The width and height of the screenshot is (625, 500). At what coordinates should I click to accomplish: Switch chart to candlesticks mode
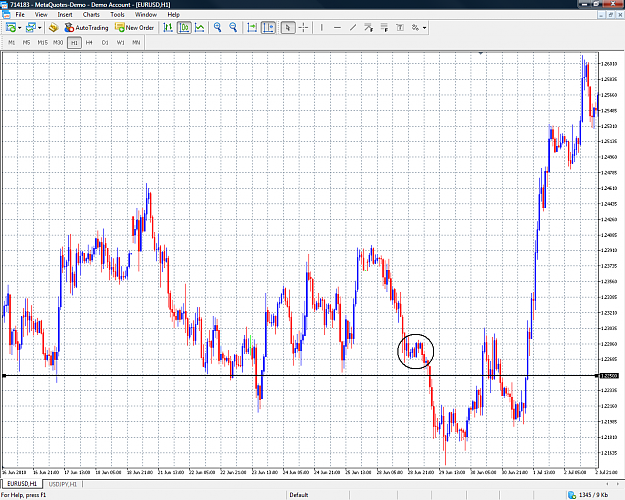pyautogui.click(x=184, y=28)
